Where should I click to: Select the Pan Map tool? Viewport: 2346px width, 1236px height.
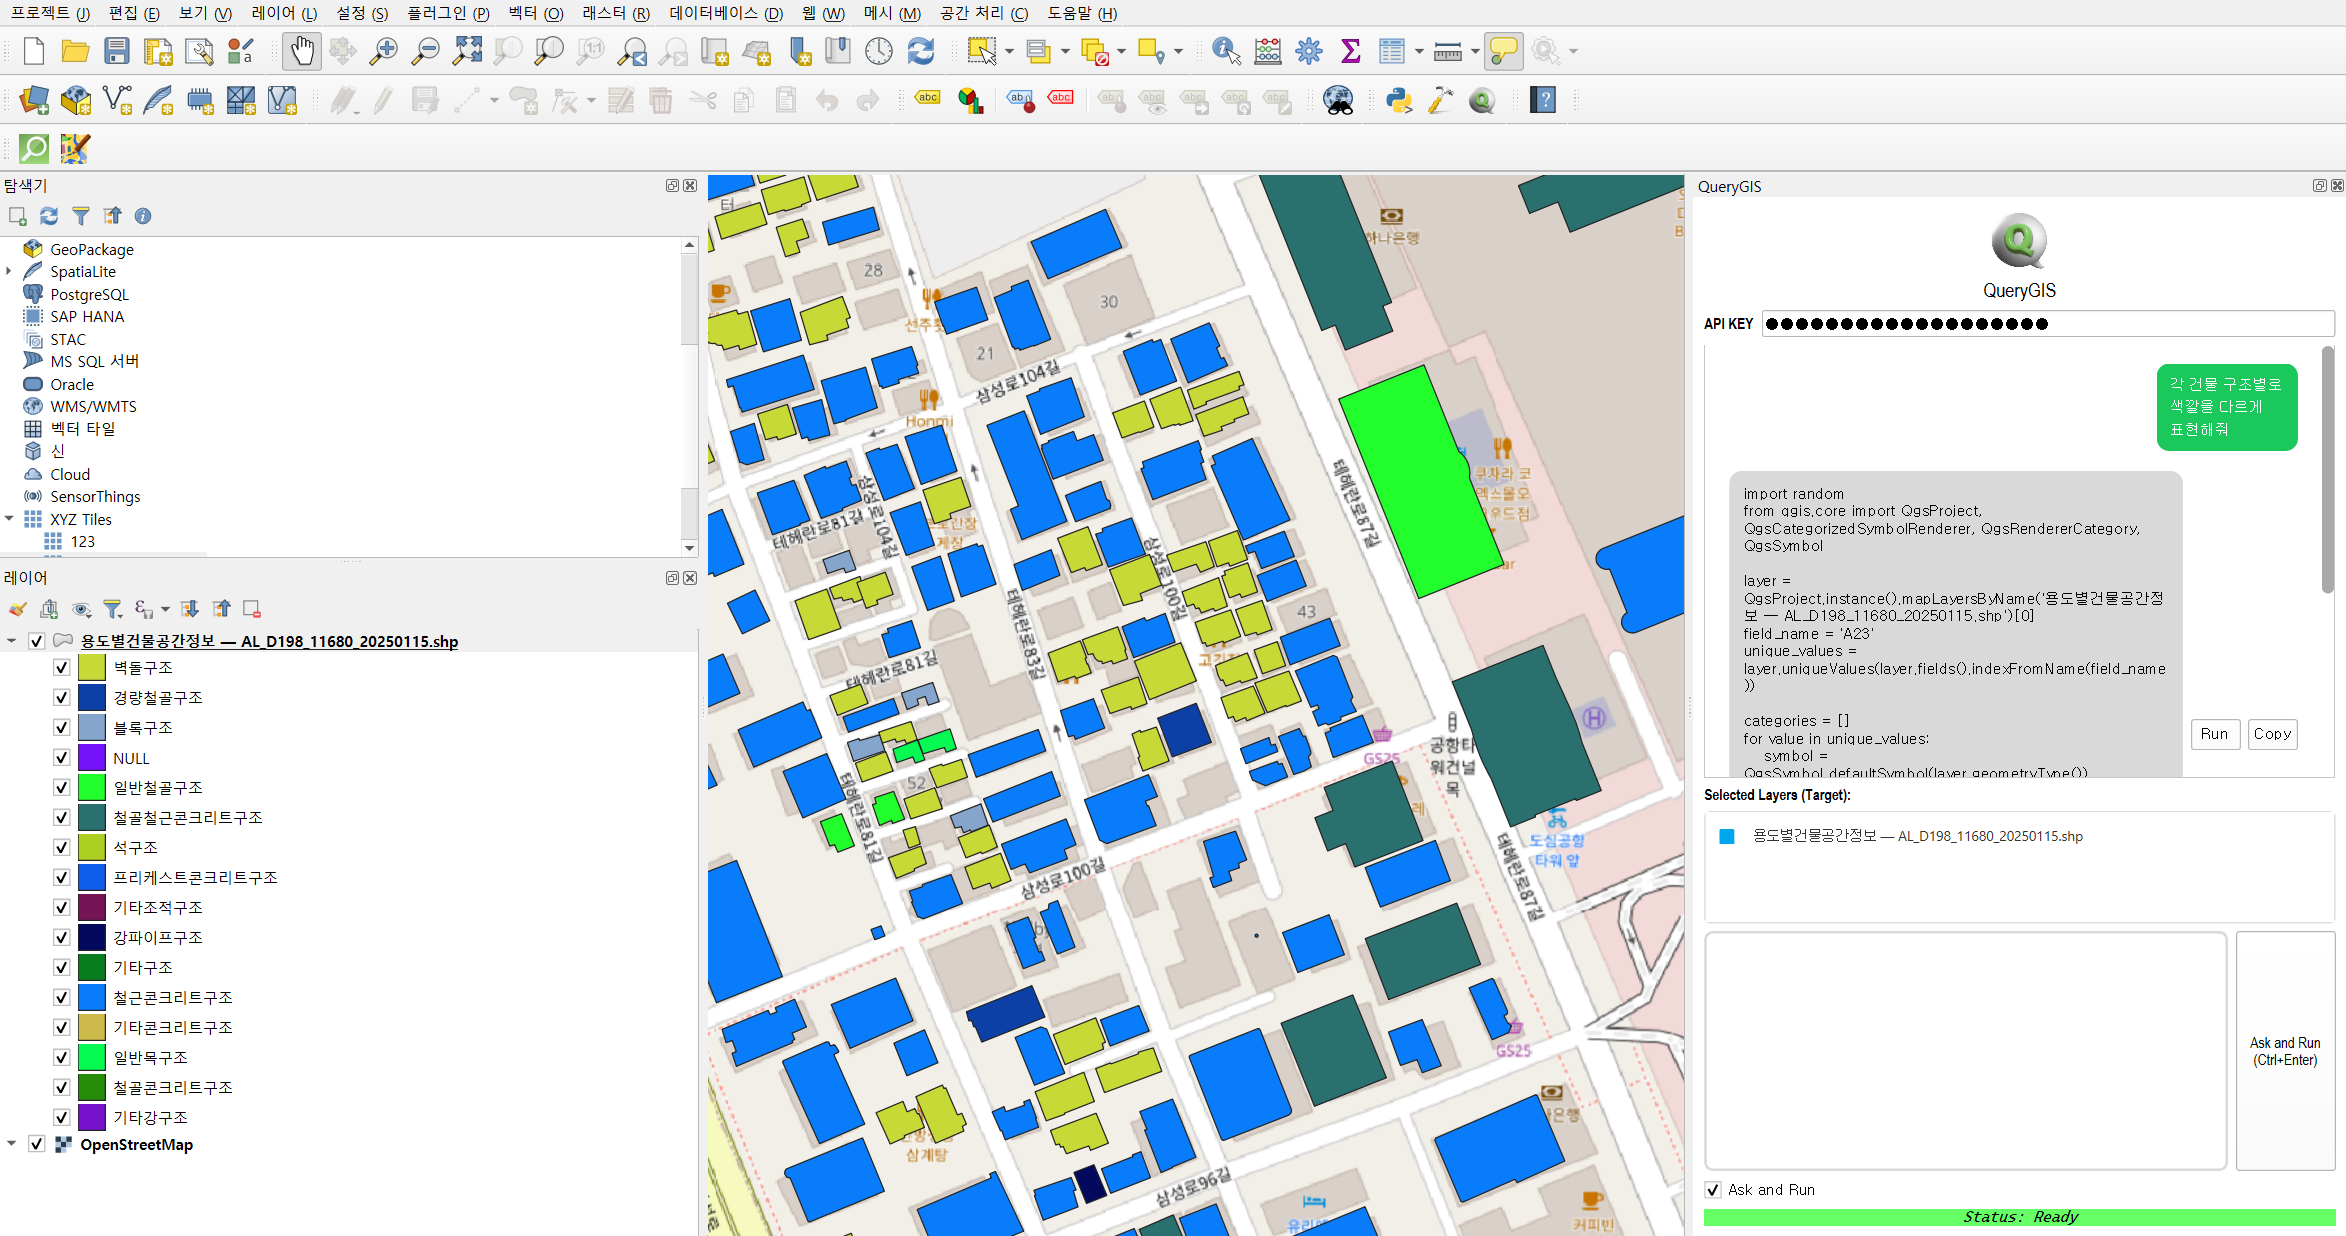pos(301,50)
